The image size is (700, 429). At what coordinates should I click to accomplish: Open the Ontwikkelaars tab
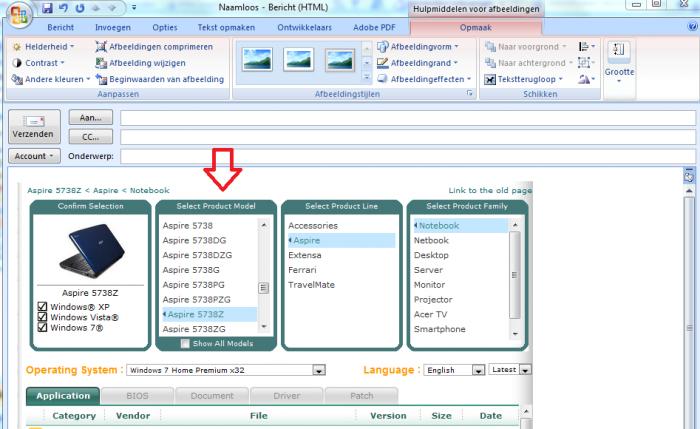click(x=304, y=27)
